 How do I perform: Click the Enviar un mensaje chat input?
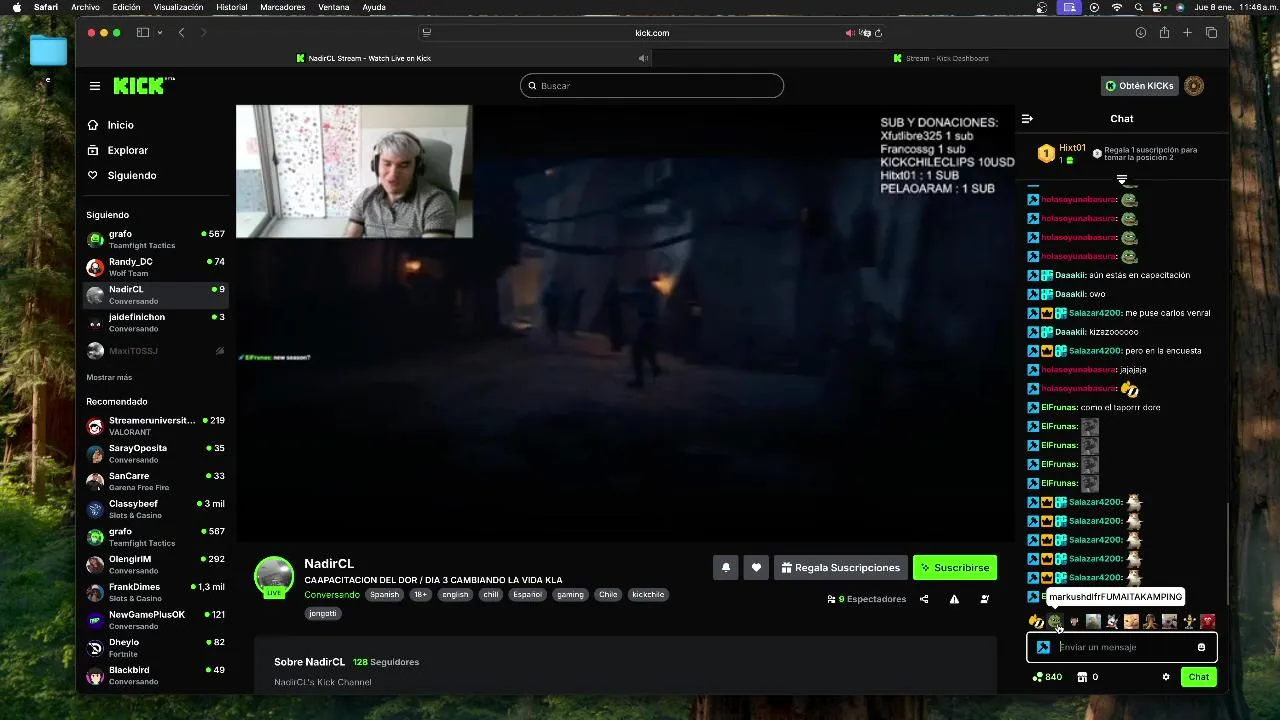(1124, 647)
